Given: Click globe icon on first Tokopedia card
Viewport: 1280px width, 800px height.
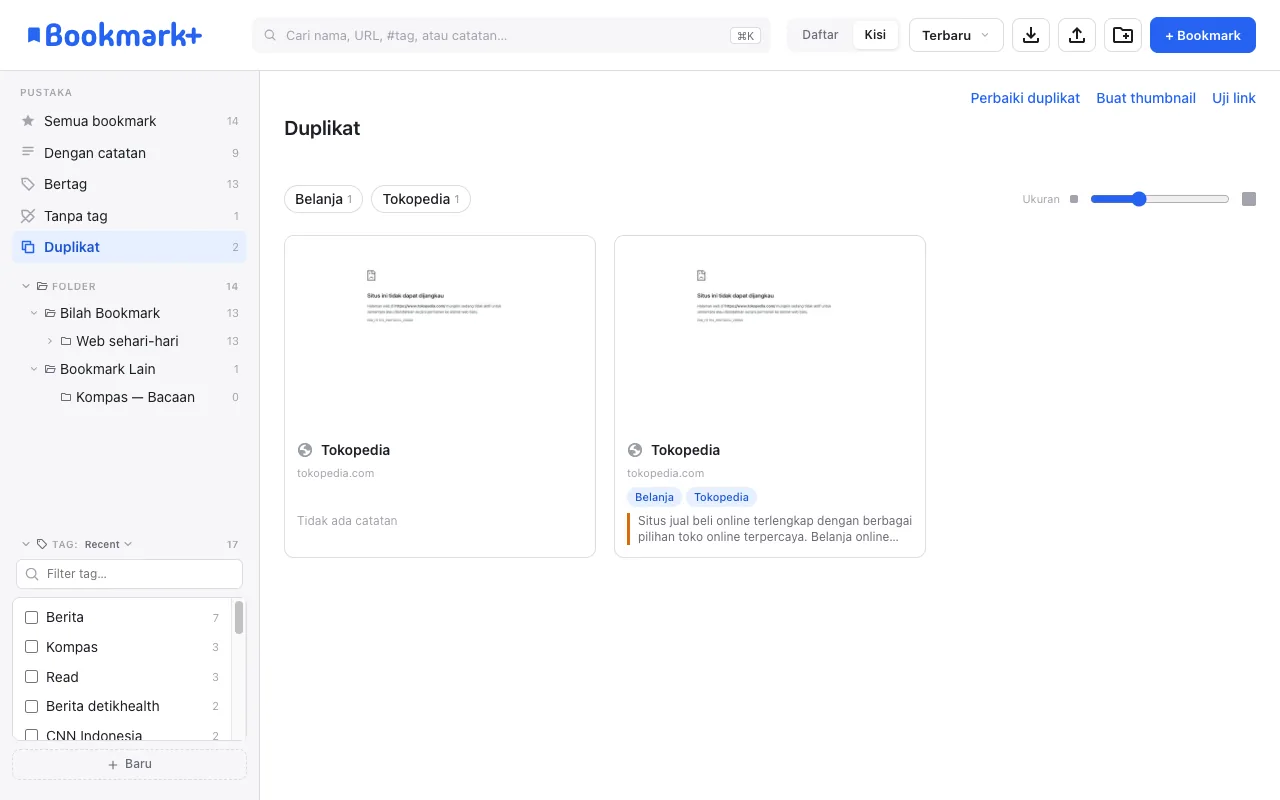Looking at the screenshot, I should coord(305,450).
